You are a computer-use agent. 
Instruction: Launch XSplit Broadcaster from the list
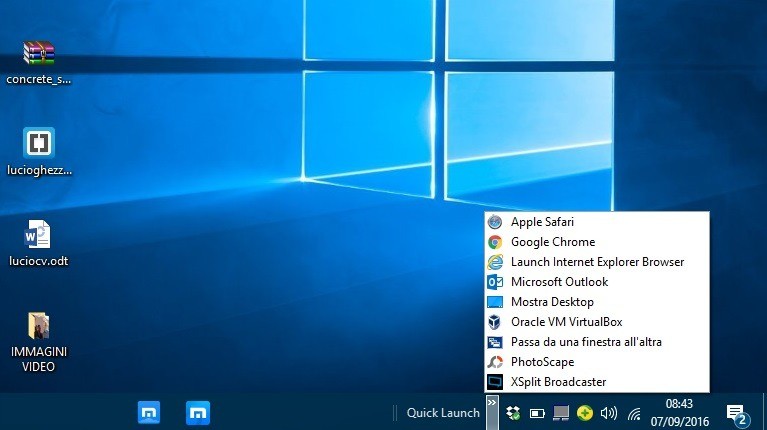point(557,382)
